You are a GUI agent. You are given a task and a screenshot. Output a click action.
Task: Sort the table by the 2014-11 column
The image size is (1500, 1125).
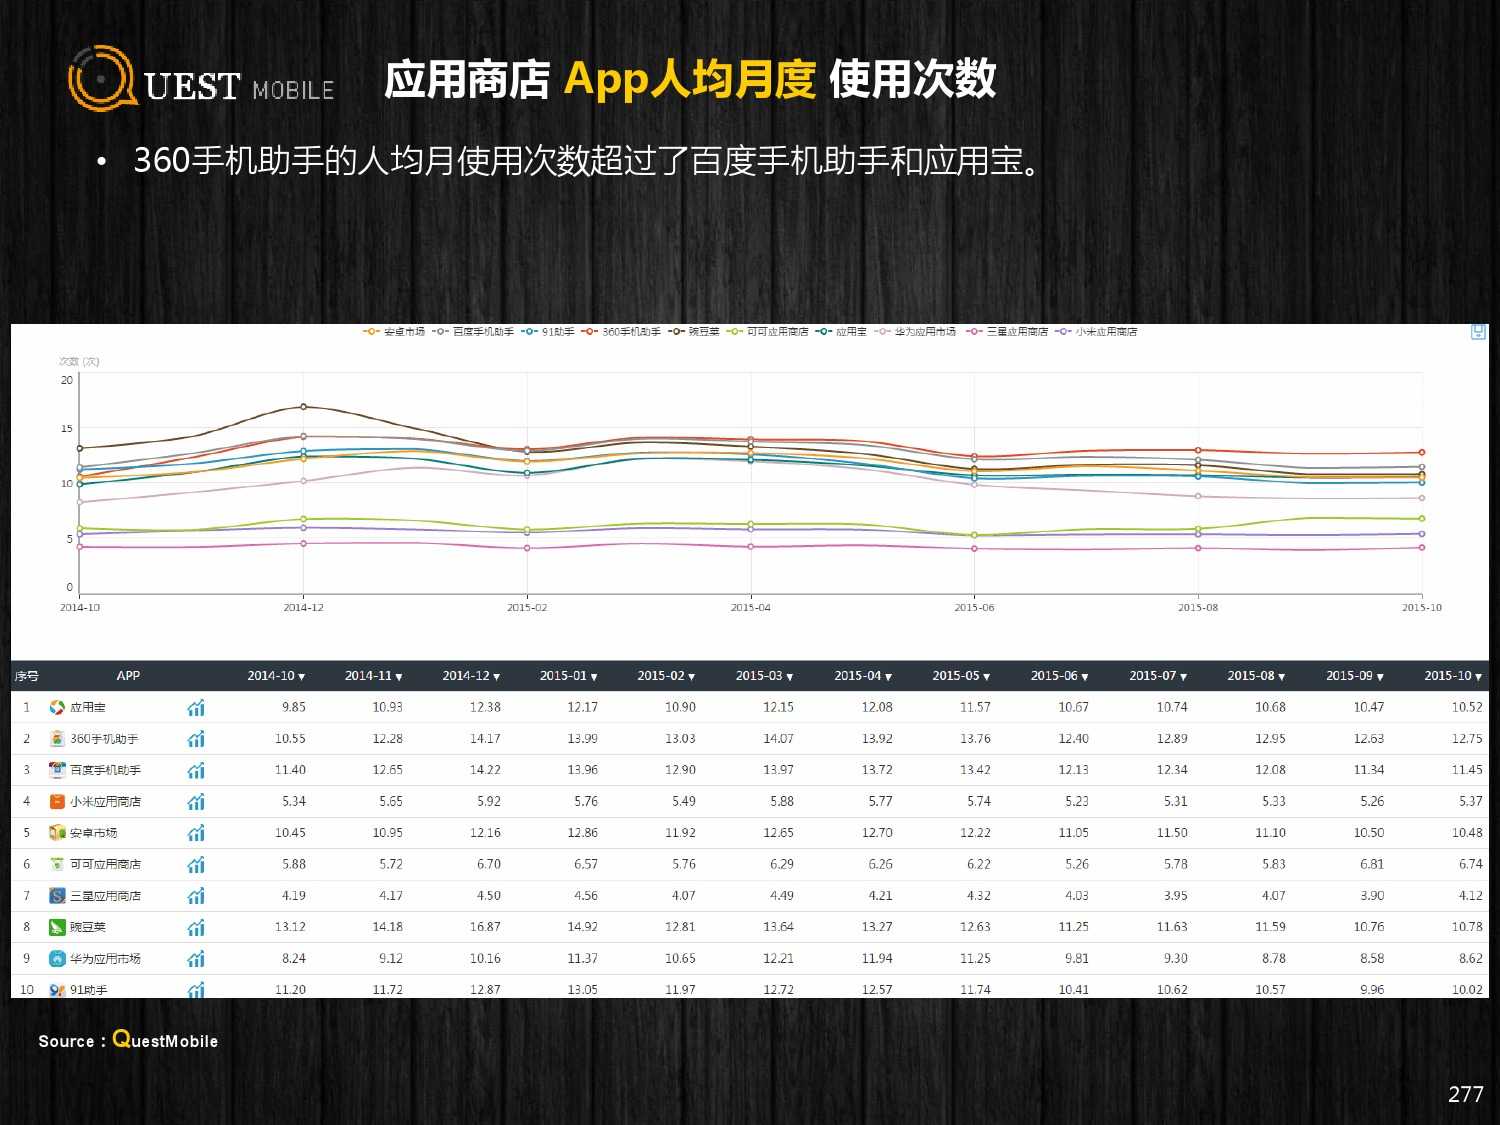[374, 676]
